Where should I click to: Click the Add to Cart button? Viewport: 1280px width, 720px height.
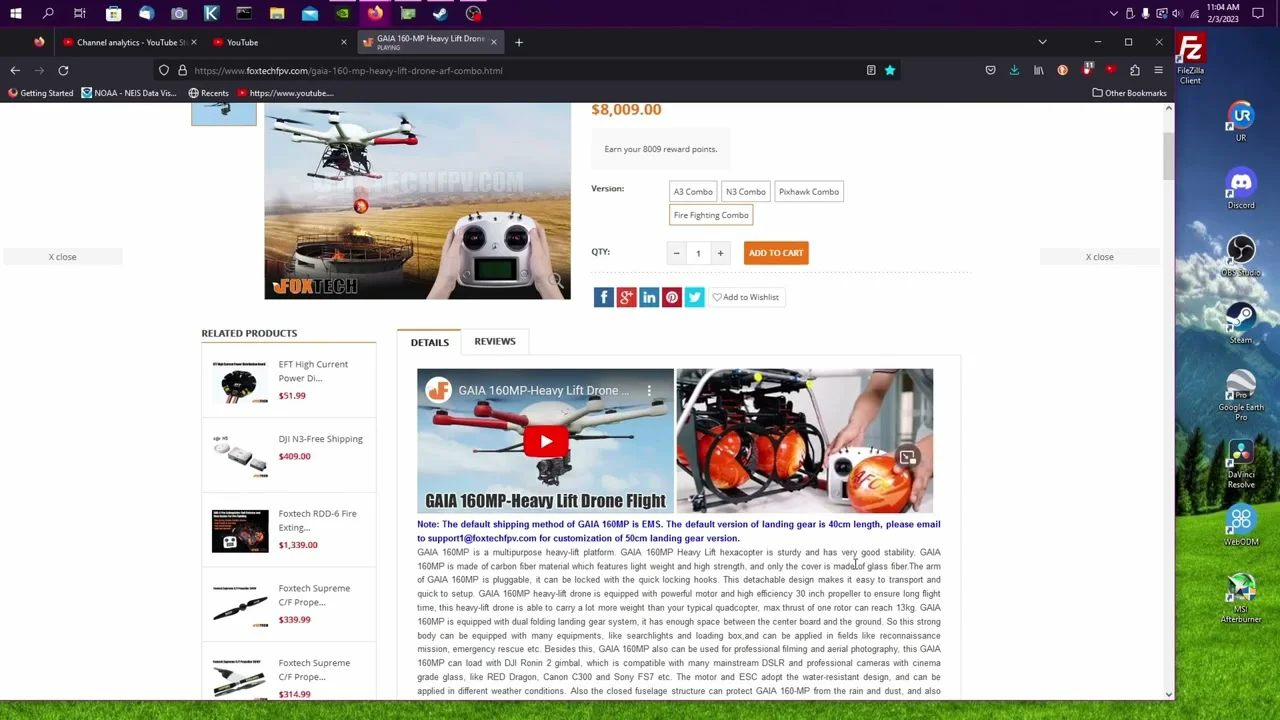pyautogui.click(x=776, y=253)
